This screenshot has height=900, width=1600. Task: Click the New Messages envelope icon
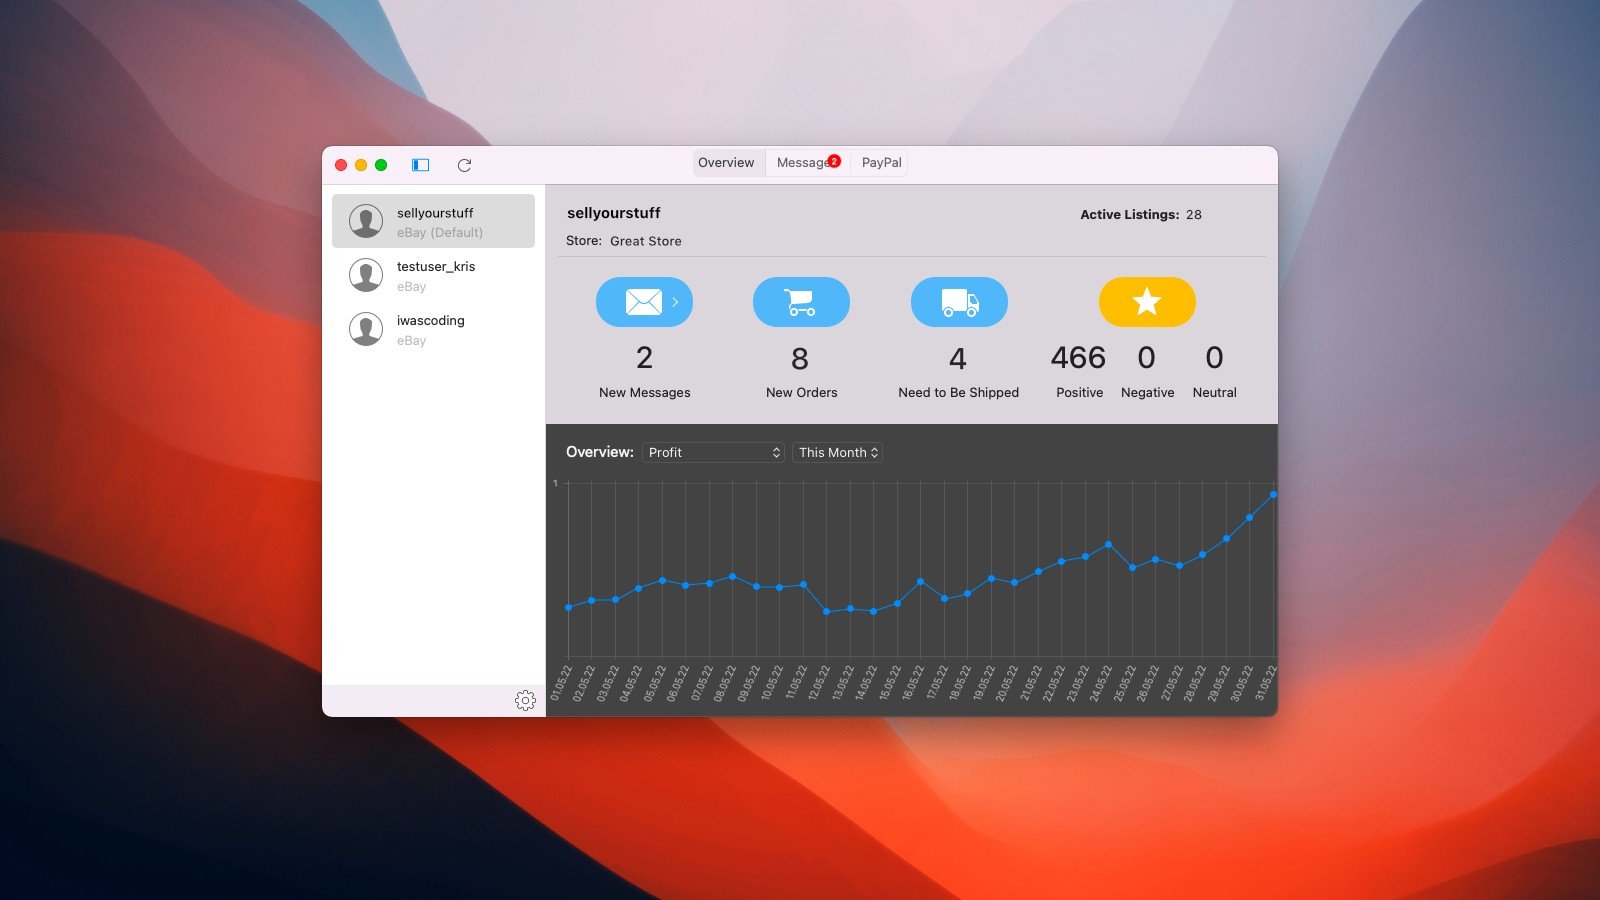coord(643,302)
